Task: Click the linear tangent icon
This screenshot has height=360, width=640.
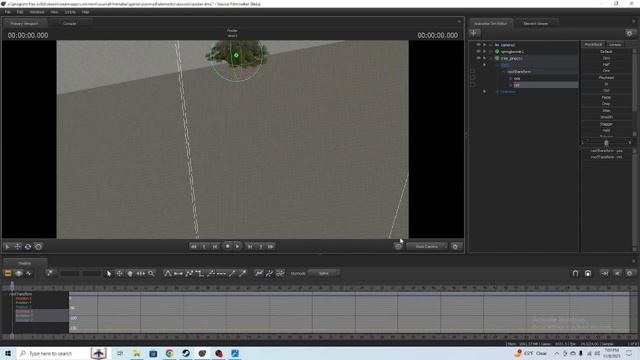Action: point(189,273)
